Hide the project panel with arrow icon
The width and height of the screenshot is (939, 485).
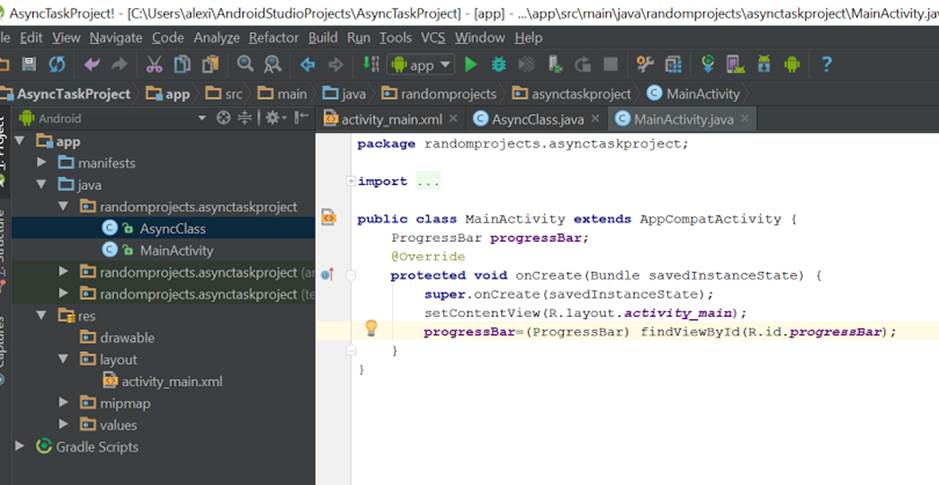tap(302, 117)
